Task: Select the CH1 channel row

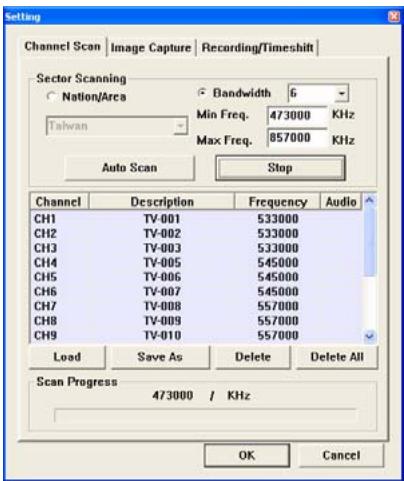Action: click(x=196, y=219)
